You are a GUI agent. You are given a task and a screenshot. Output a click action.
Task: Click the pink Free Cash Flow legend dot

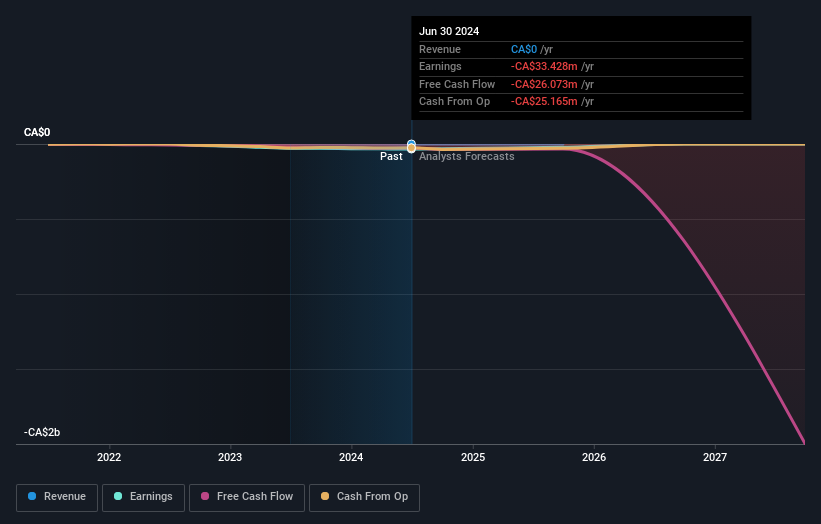(205, 496)
